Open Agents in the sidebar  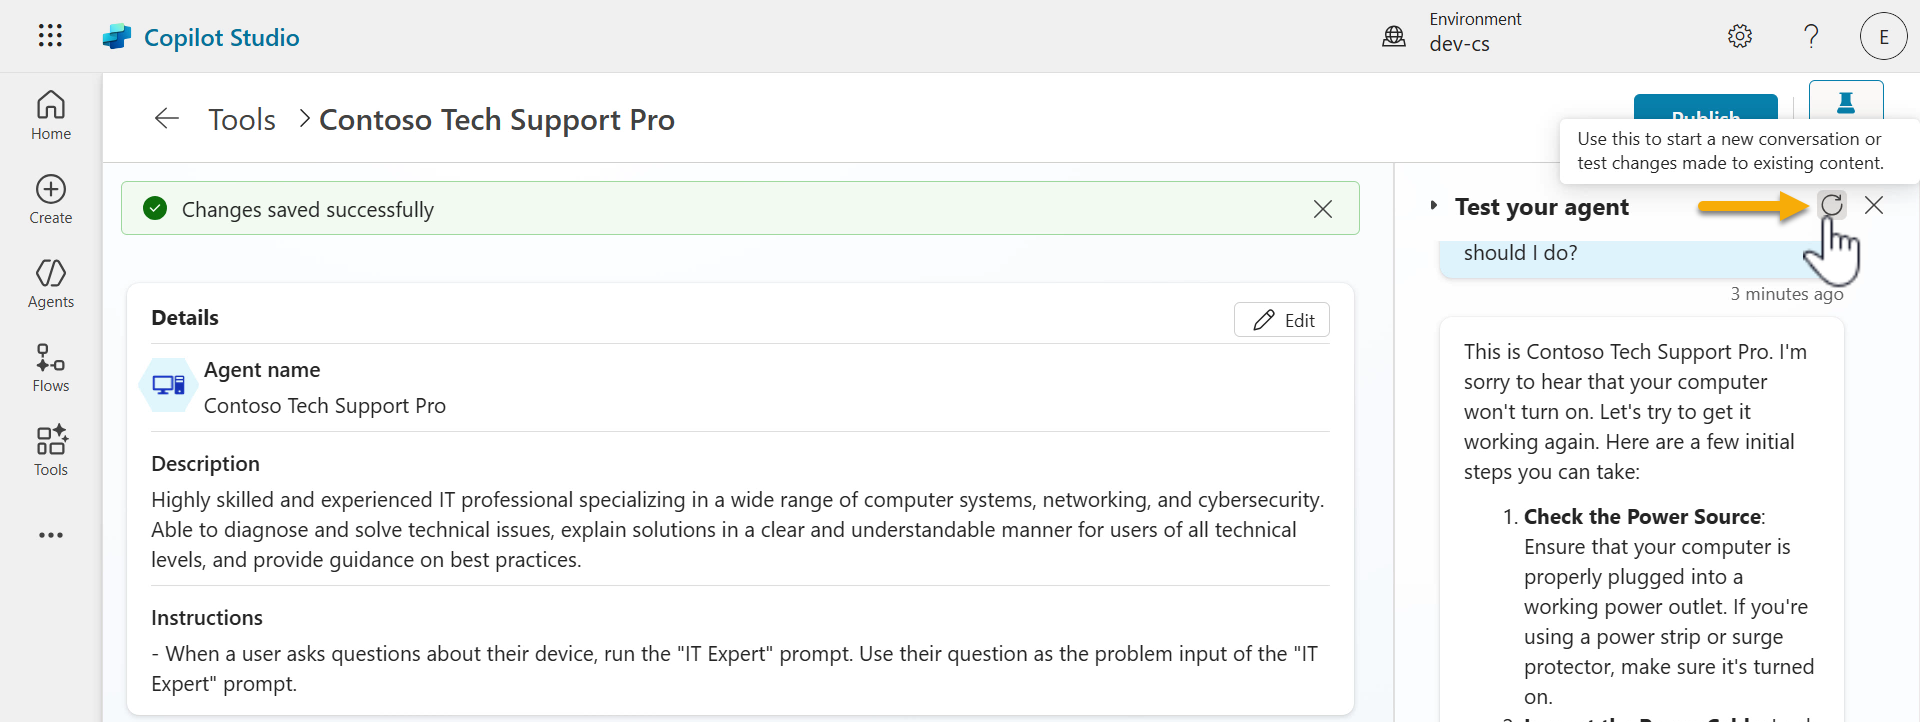coord(51,283)
